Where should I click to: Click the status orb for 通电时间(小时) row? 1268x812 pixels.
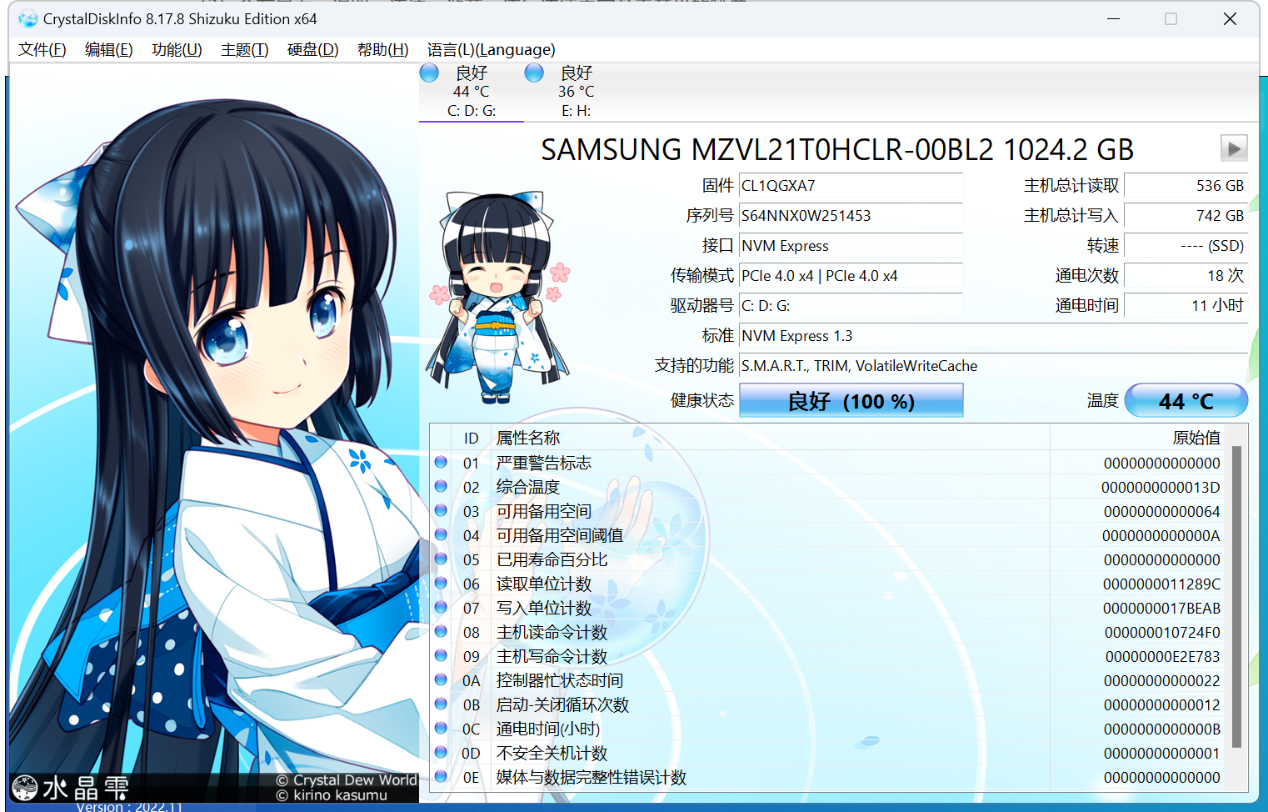click(441, 729)
